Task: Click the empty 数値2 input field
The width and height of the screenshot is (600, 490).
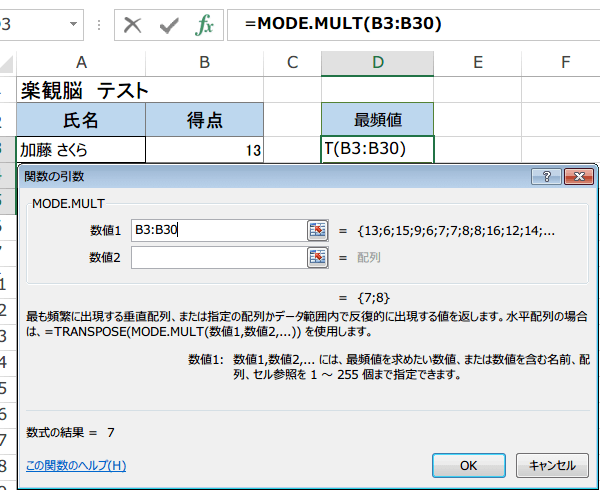Action: point(219,257)
